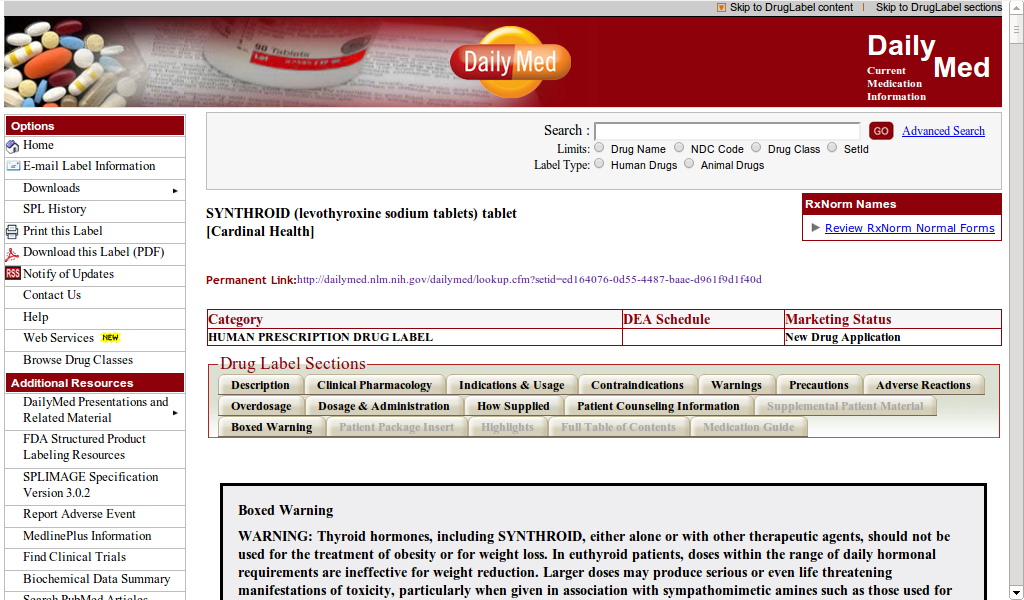Open the Boxed Warning tab

tap(272, 427)
